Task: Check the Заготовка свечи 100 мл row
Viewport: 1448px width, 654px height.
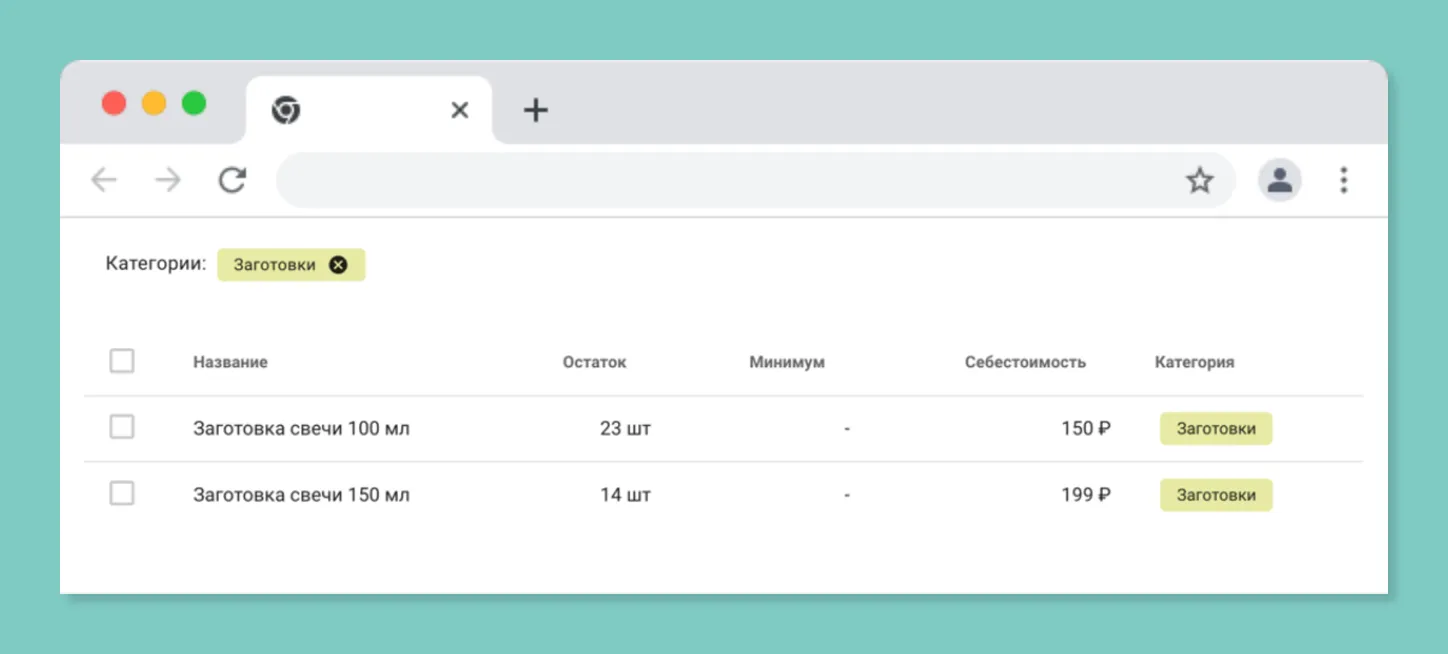Action: tap(122, 427)
